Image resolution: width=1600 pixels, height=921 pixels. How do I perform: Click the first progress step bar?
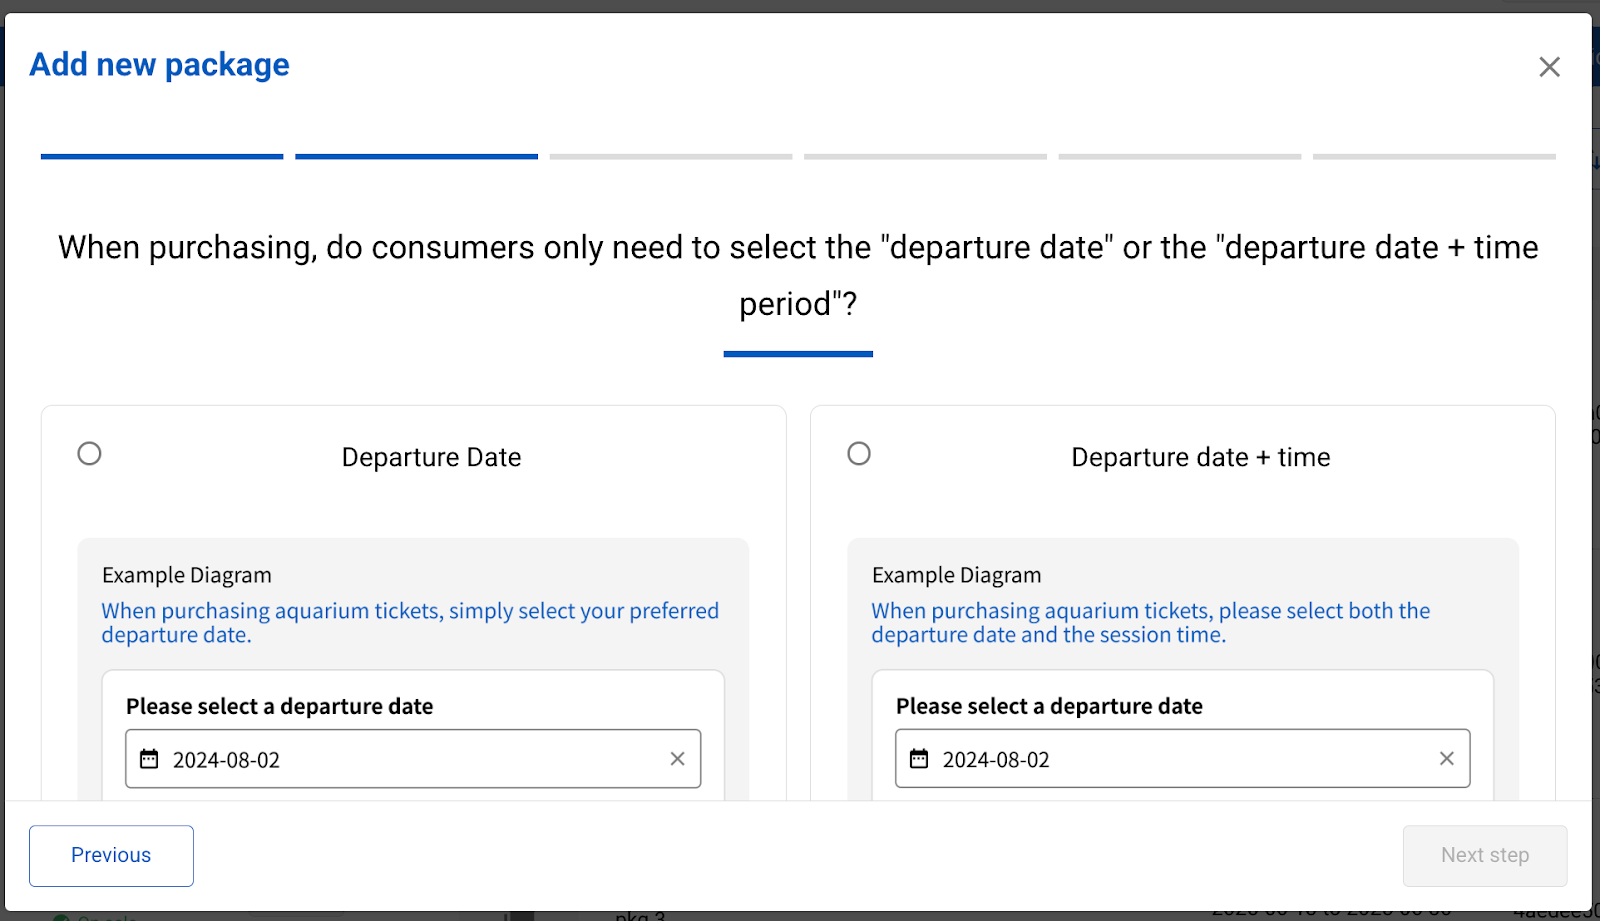[162, 156]
